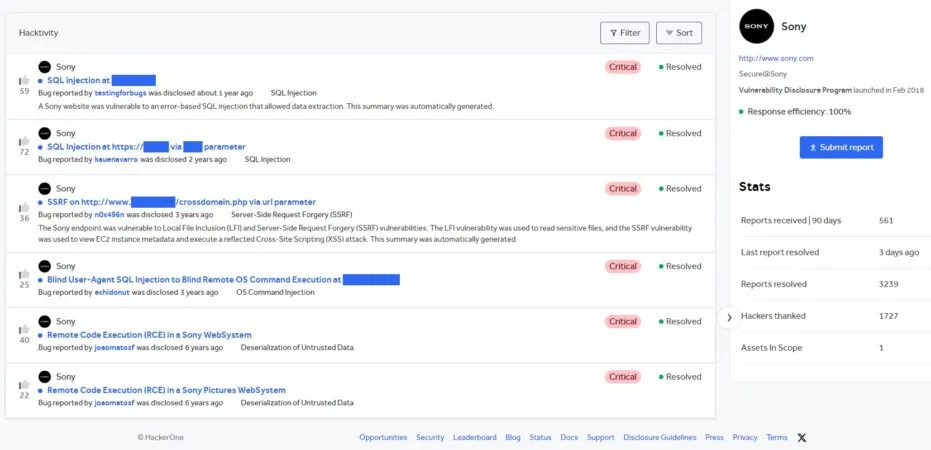The height and width of the screenshot is (450, 931).
Task: Visit the kauenavarro reporter profile
Action: tap(116, 160)
